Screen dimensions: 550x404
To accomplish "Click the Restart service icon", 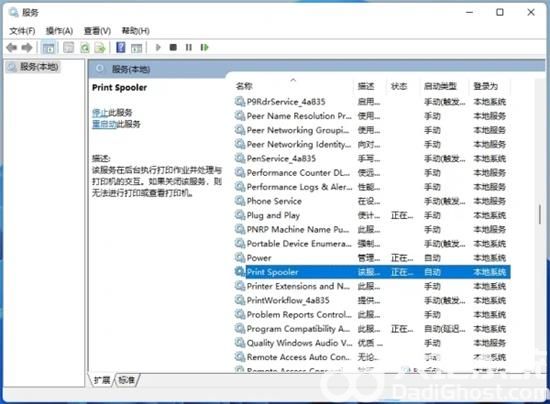I will 204,47.
